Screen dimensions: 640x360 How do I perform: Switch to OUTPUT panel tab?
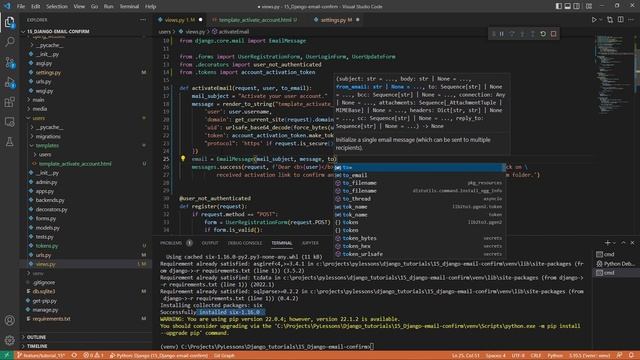(x=210, y=243)
